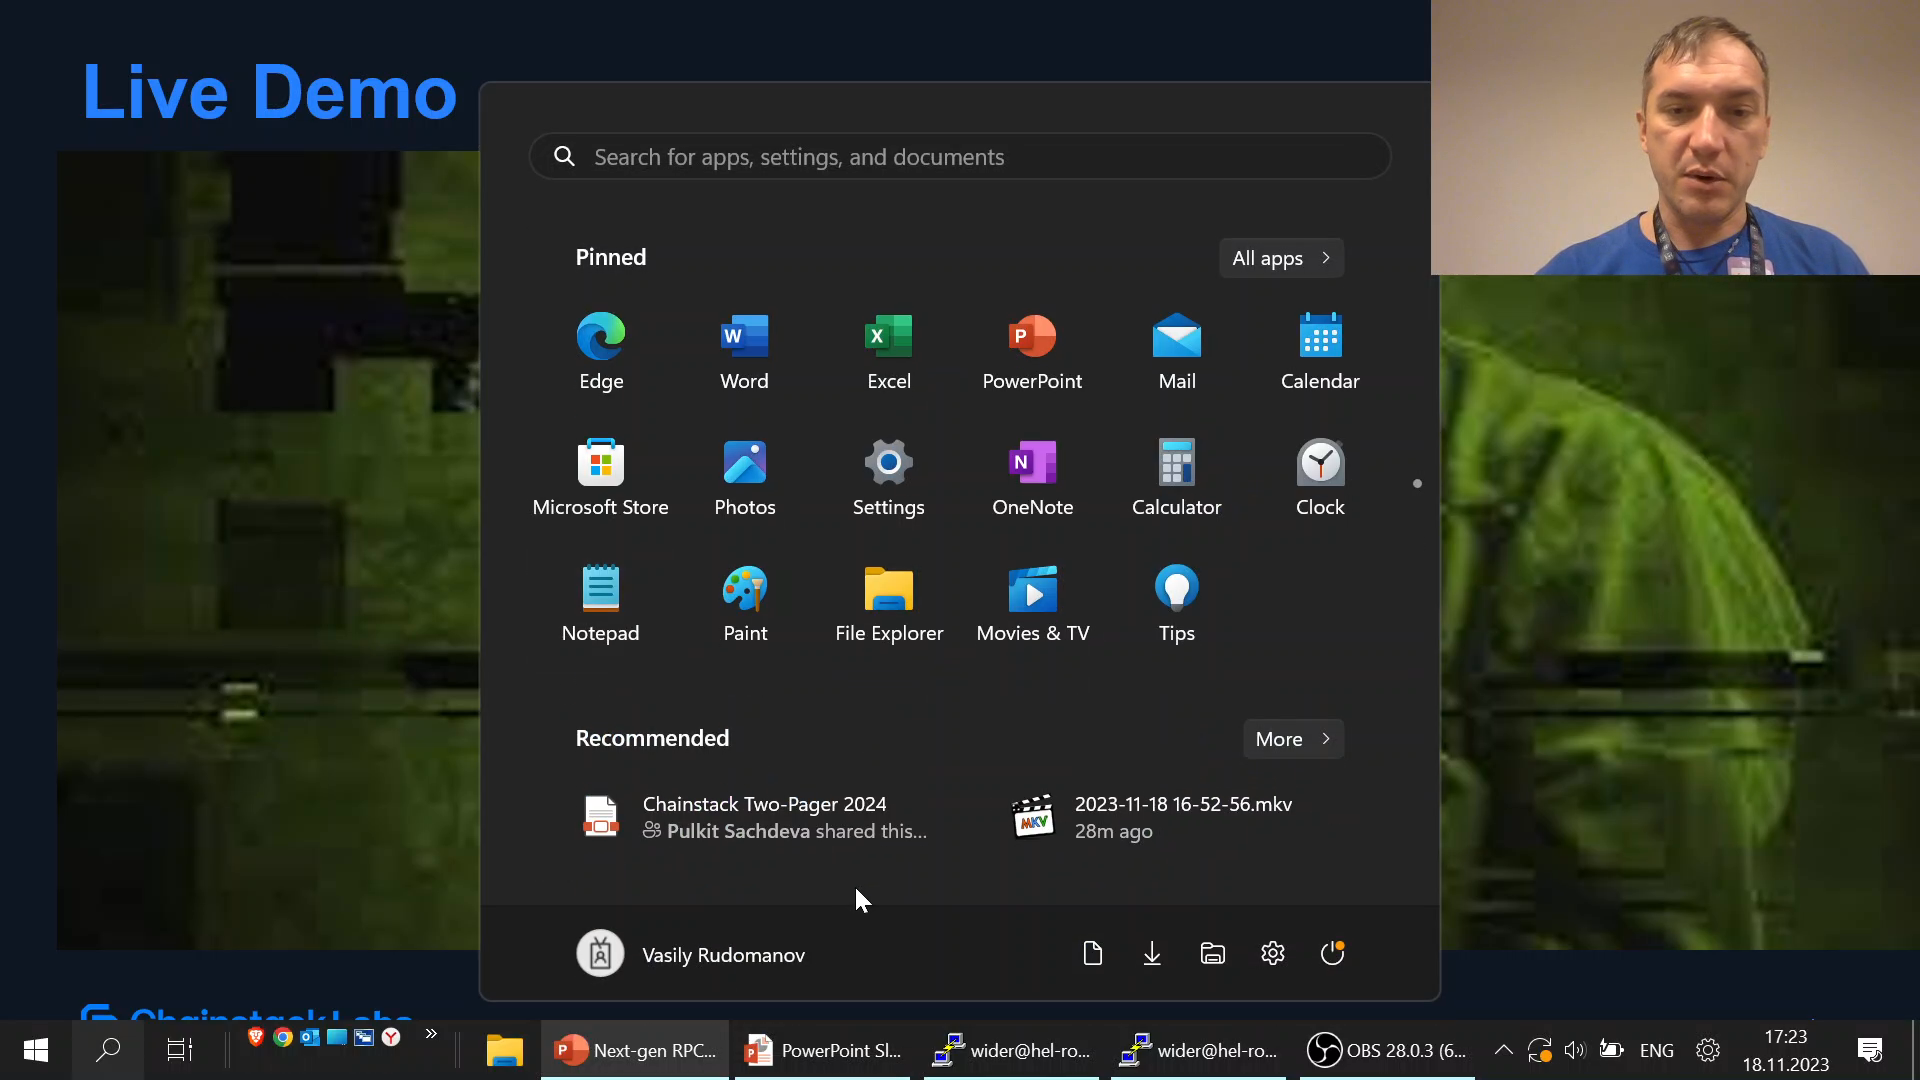Open Task View in the taskbar

(x=179, y=1050)
